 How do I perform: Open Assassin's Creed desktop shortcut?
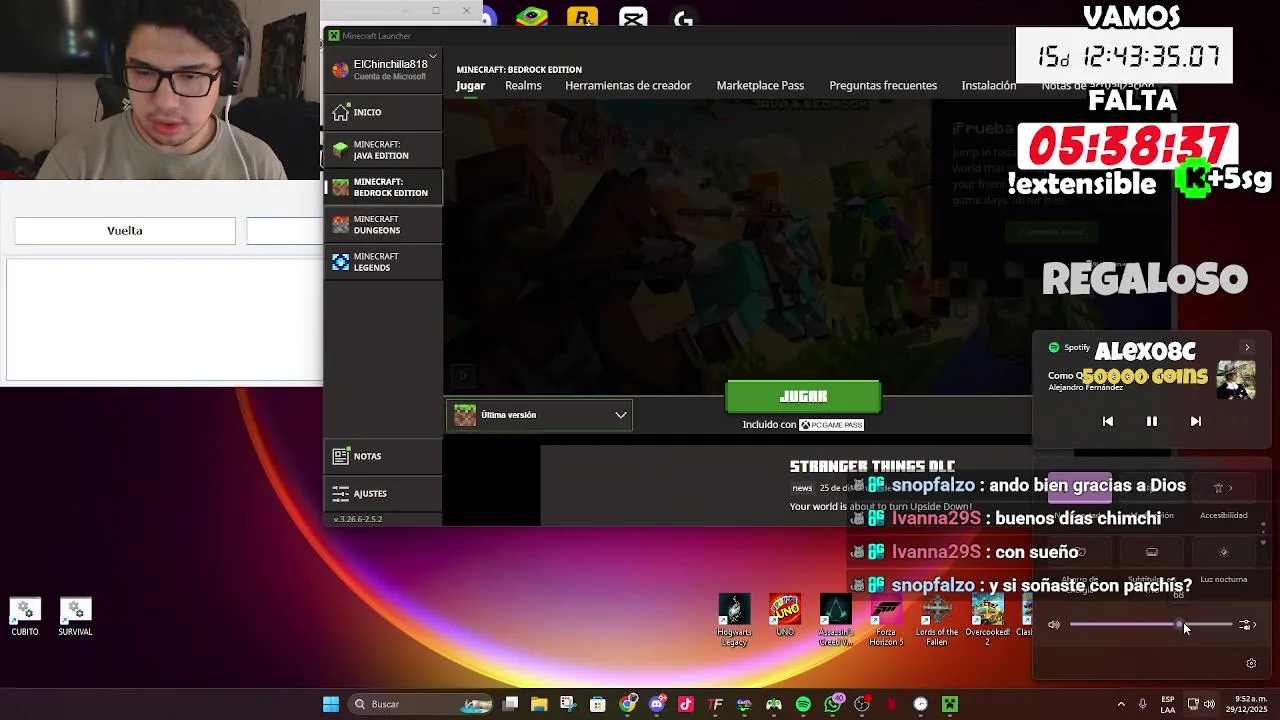coord(835,620)
